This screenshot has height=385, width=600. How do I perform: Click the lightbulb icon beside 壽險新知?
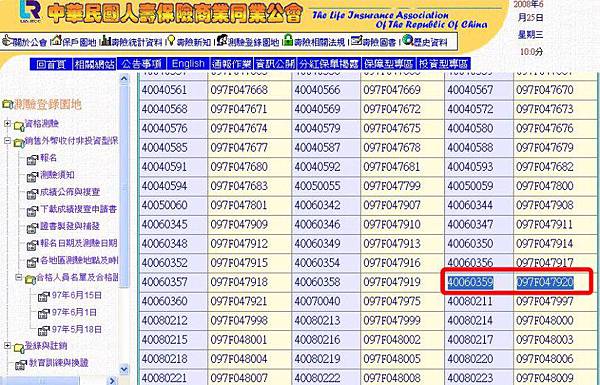coord(171,40)
